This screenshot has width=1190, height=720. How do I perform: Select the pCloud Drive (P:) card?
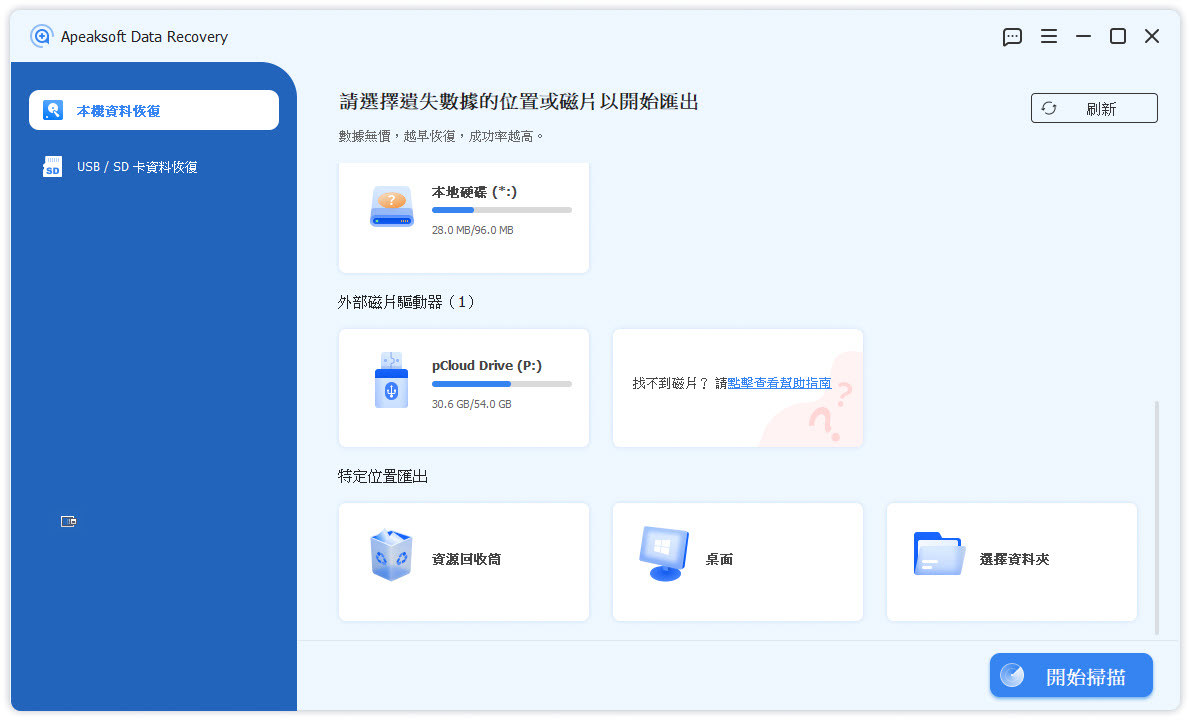tap(464, 388)
